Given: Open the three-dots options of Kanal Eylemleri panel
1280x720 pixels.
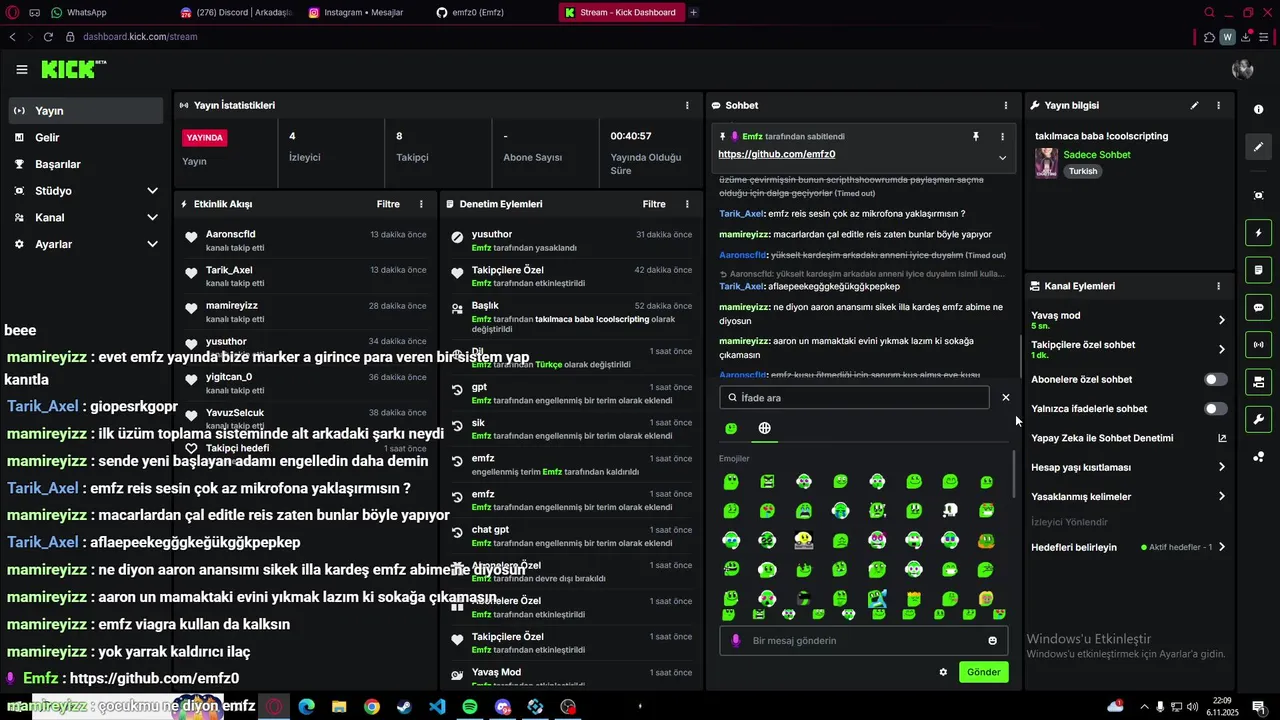Looking at the screenshot, I should click(x=1218, y=286).
